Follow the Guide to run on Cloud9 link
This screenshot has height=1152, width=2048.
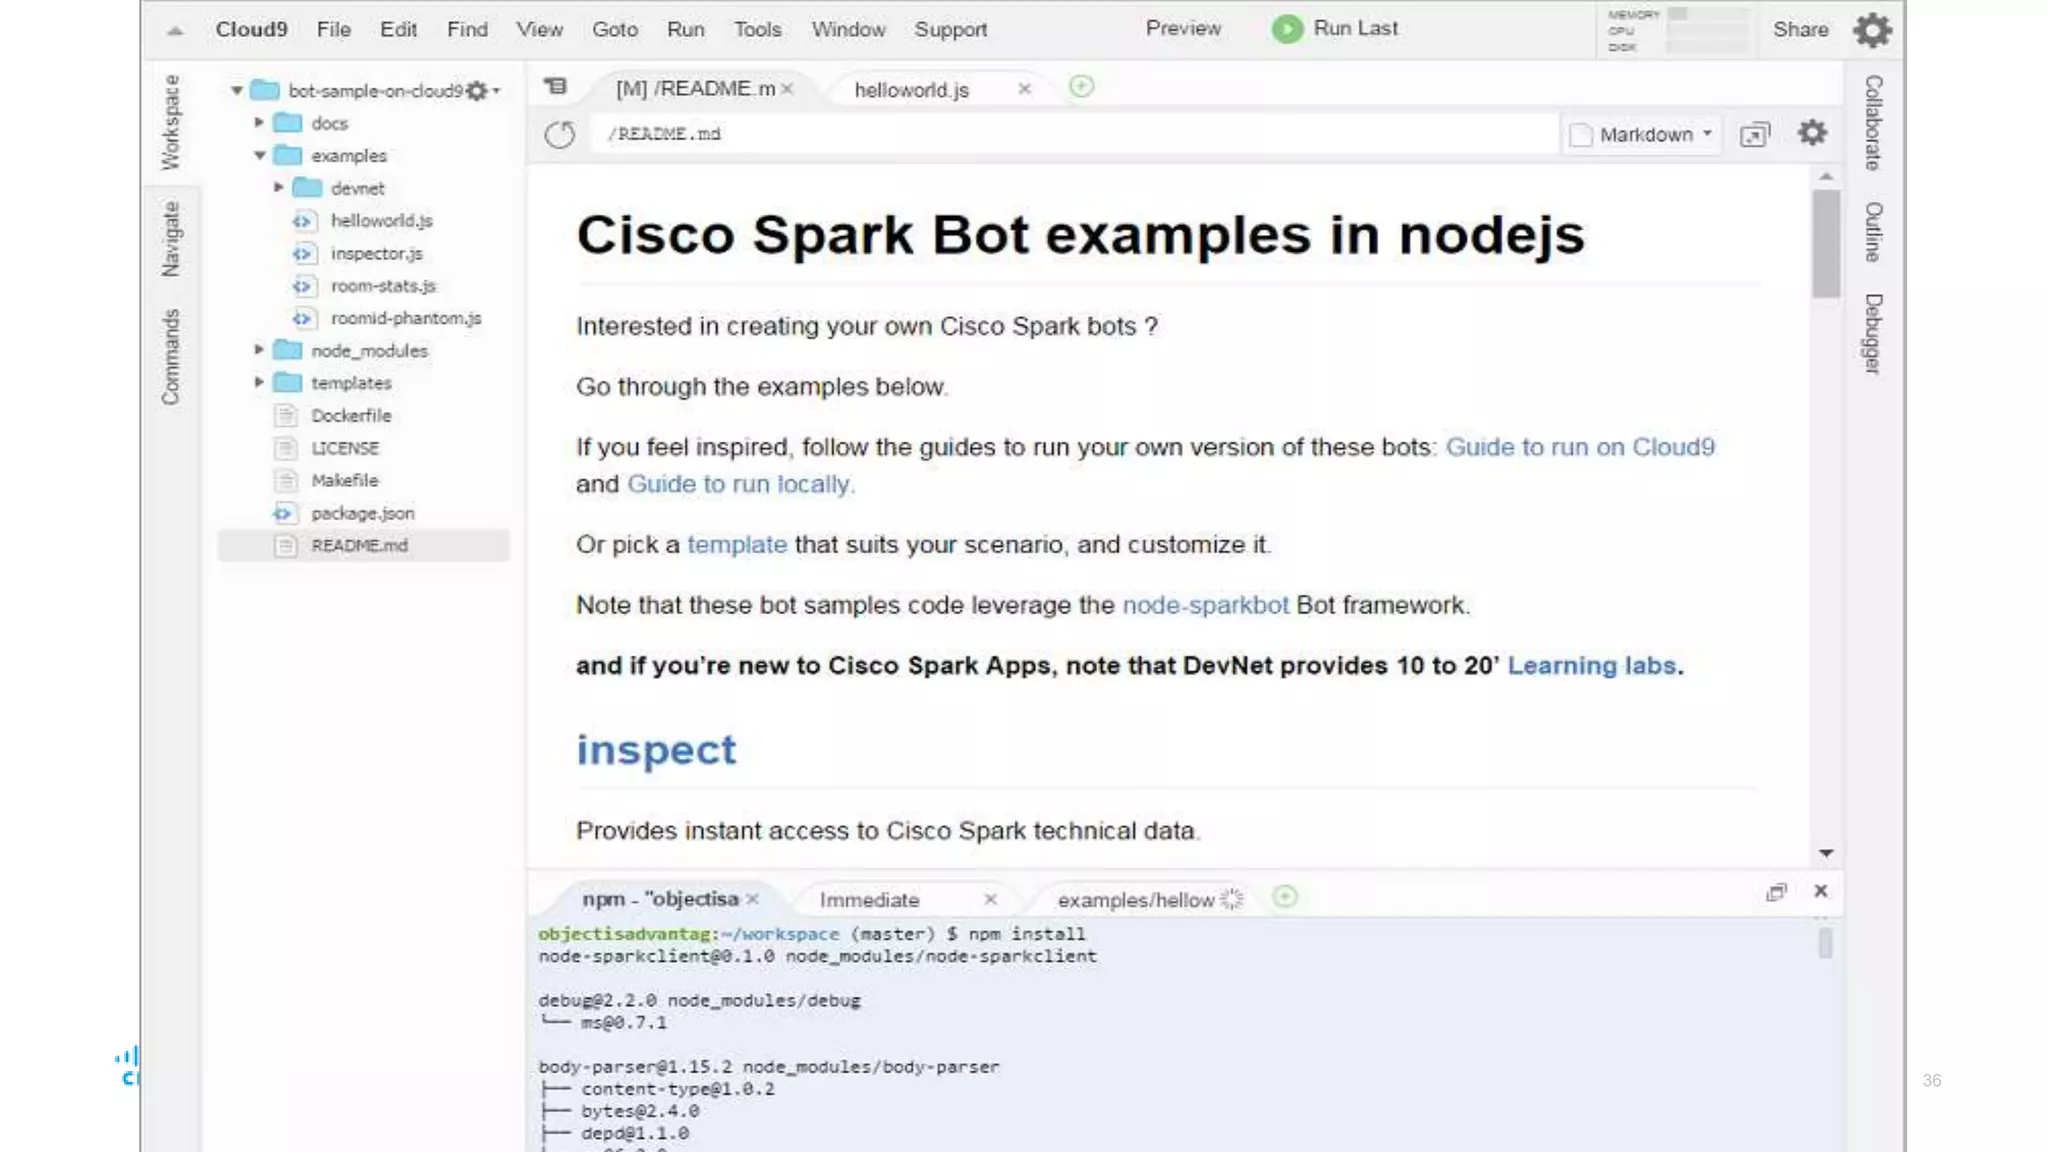click(1580, 447)
